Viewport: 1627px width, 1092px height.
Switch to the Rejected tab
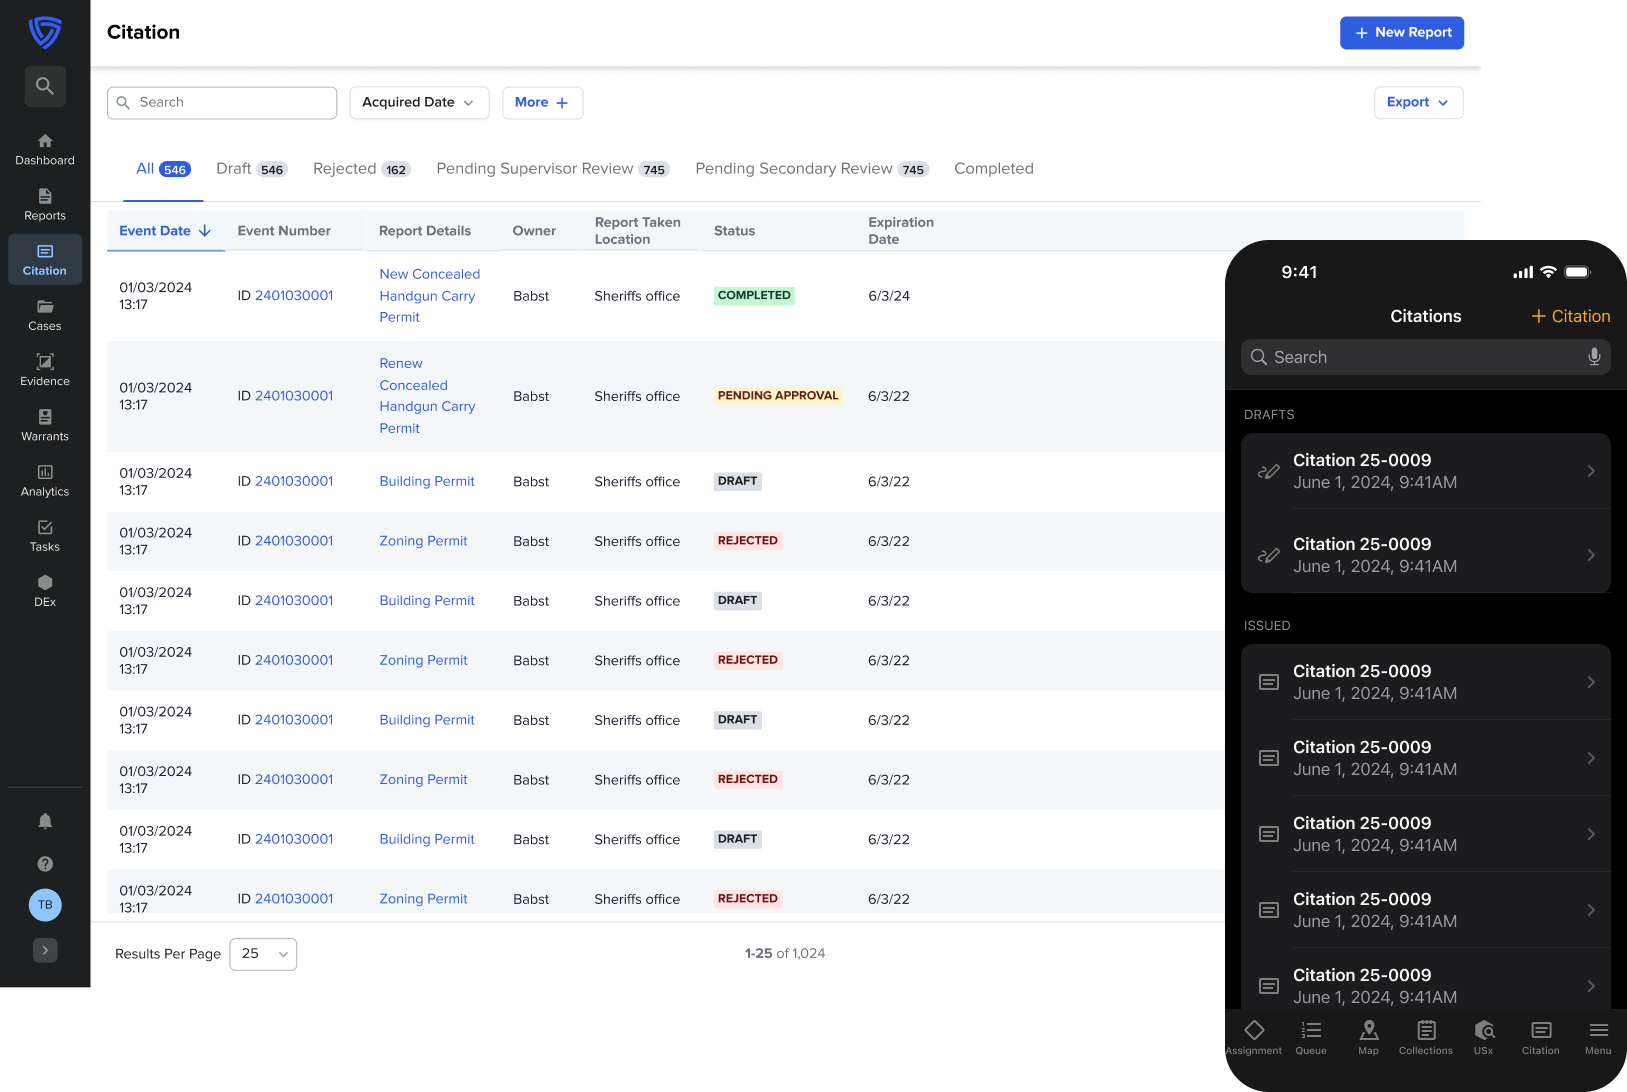click(x=360, y=169)
